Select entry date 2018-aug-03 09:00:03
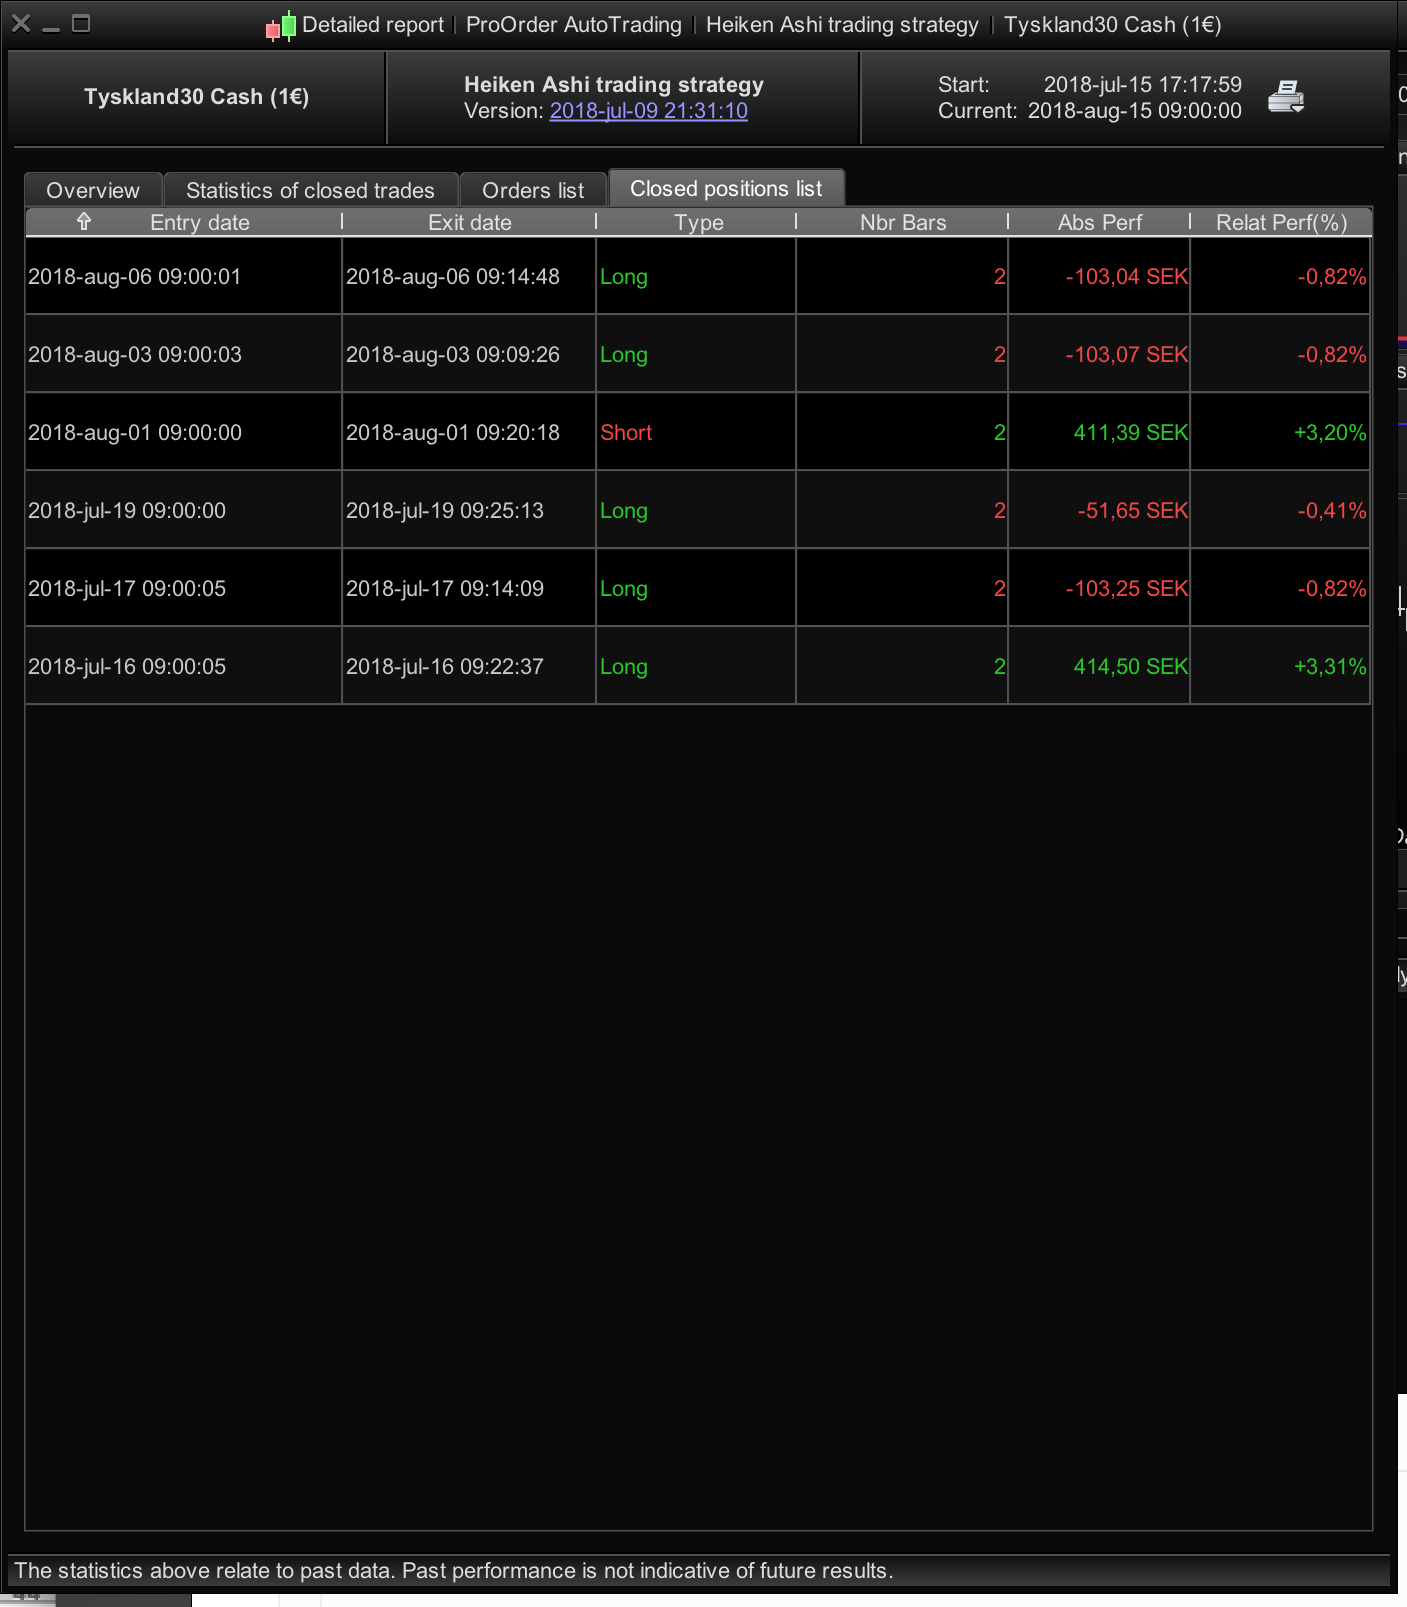Image resolution: width=1407 pixels, height=1607 pixels. pos(135,355)
